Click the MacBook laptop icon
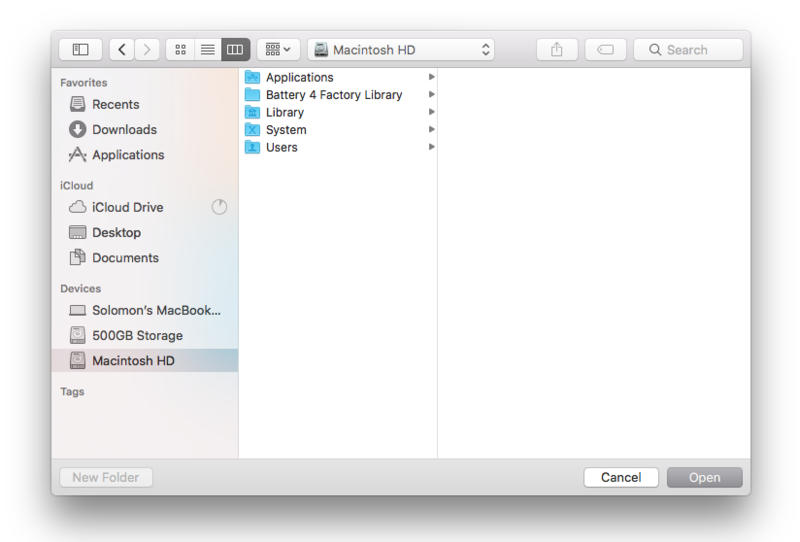 pos(78,310)
